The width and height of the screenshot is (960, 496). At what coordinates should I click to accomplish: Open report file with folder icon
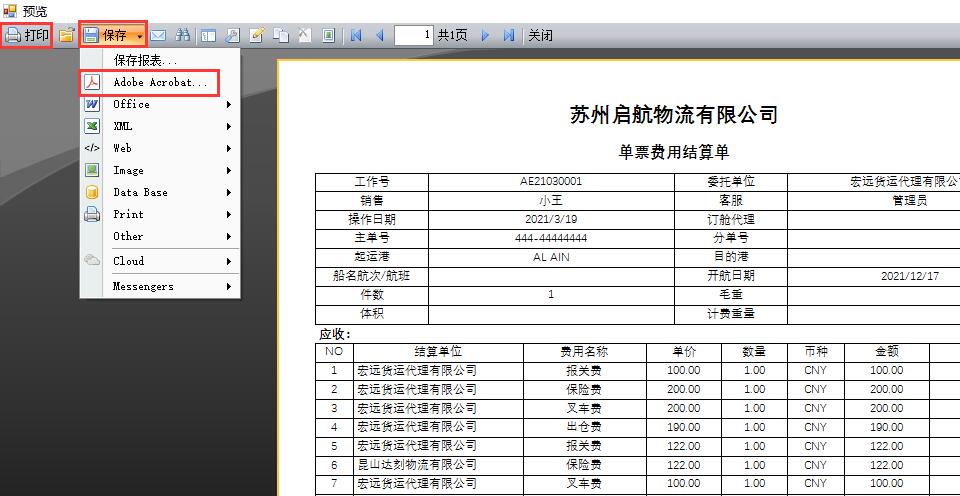[66, 36]
